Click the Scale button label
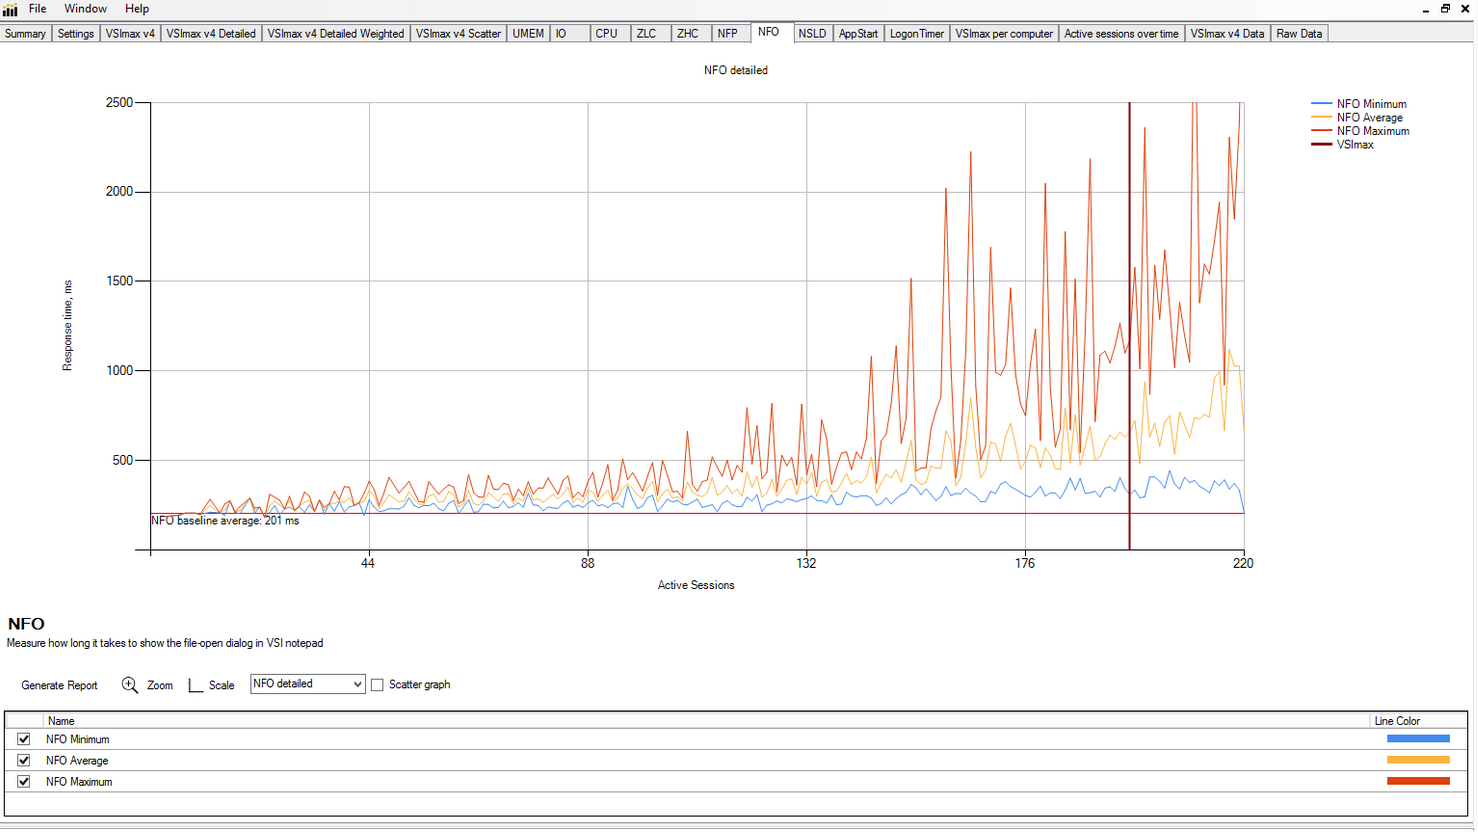Screen dimensions: 1478x832 point(221,685)
